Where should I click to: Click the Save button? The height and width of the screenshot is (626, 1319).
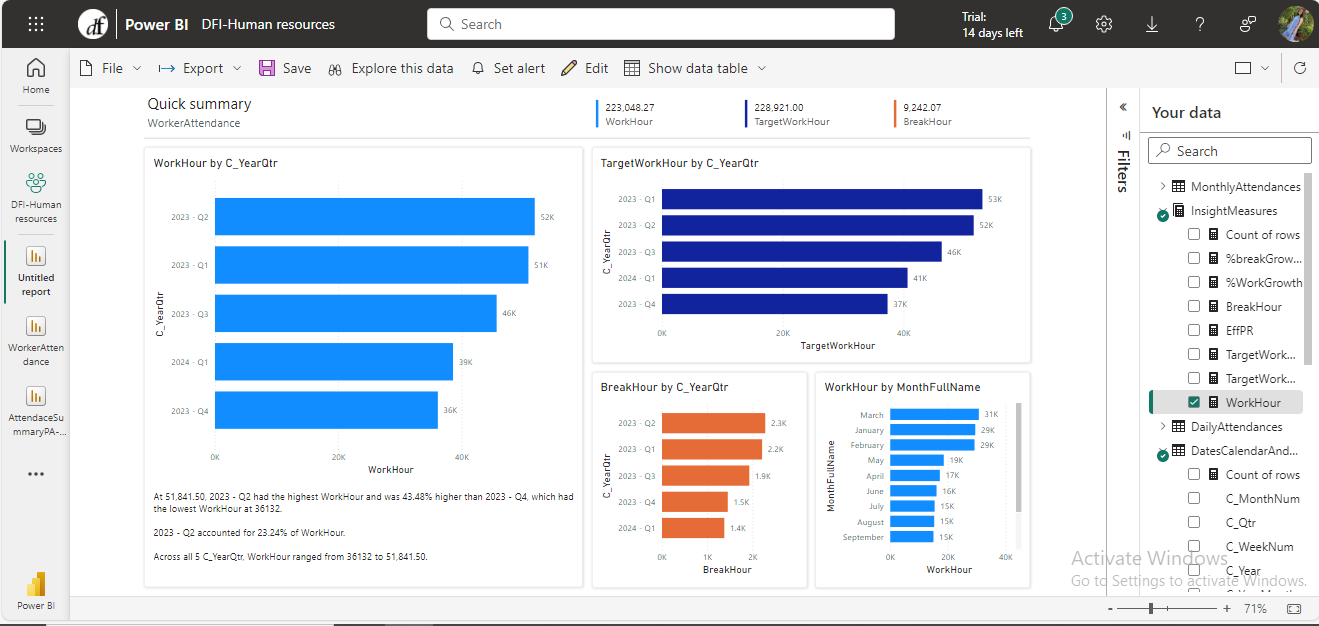point(285,68)
